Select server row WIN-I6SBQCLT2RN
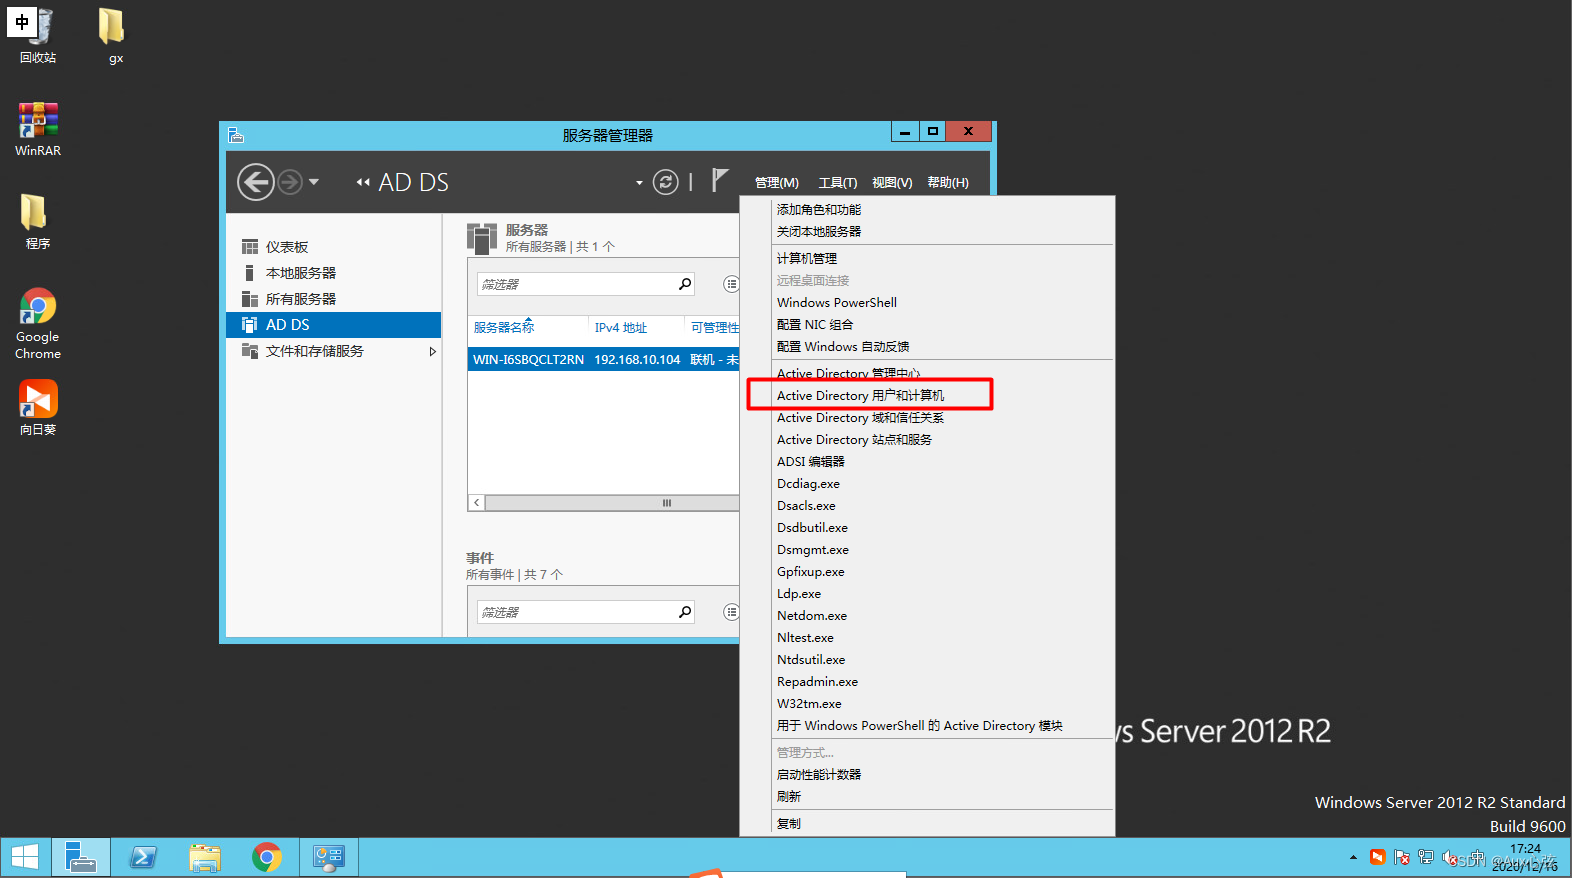The height and width of the screenshot is (878, 1572). point(604,359)
